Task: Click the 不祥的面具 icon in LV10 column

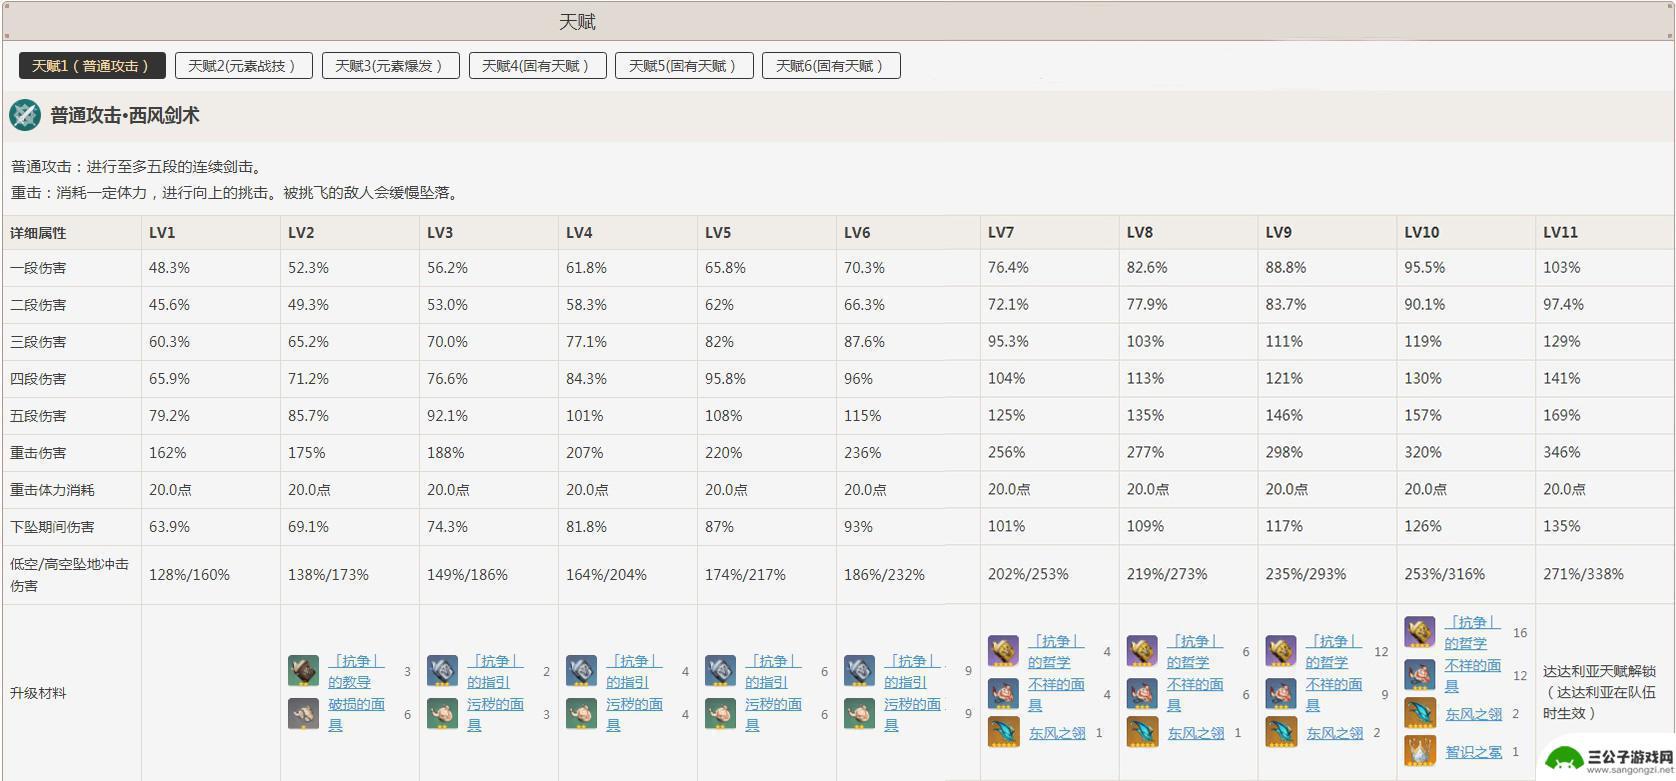Action: click(1420, 675)
